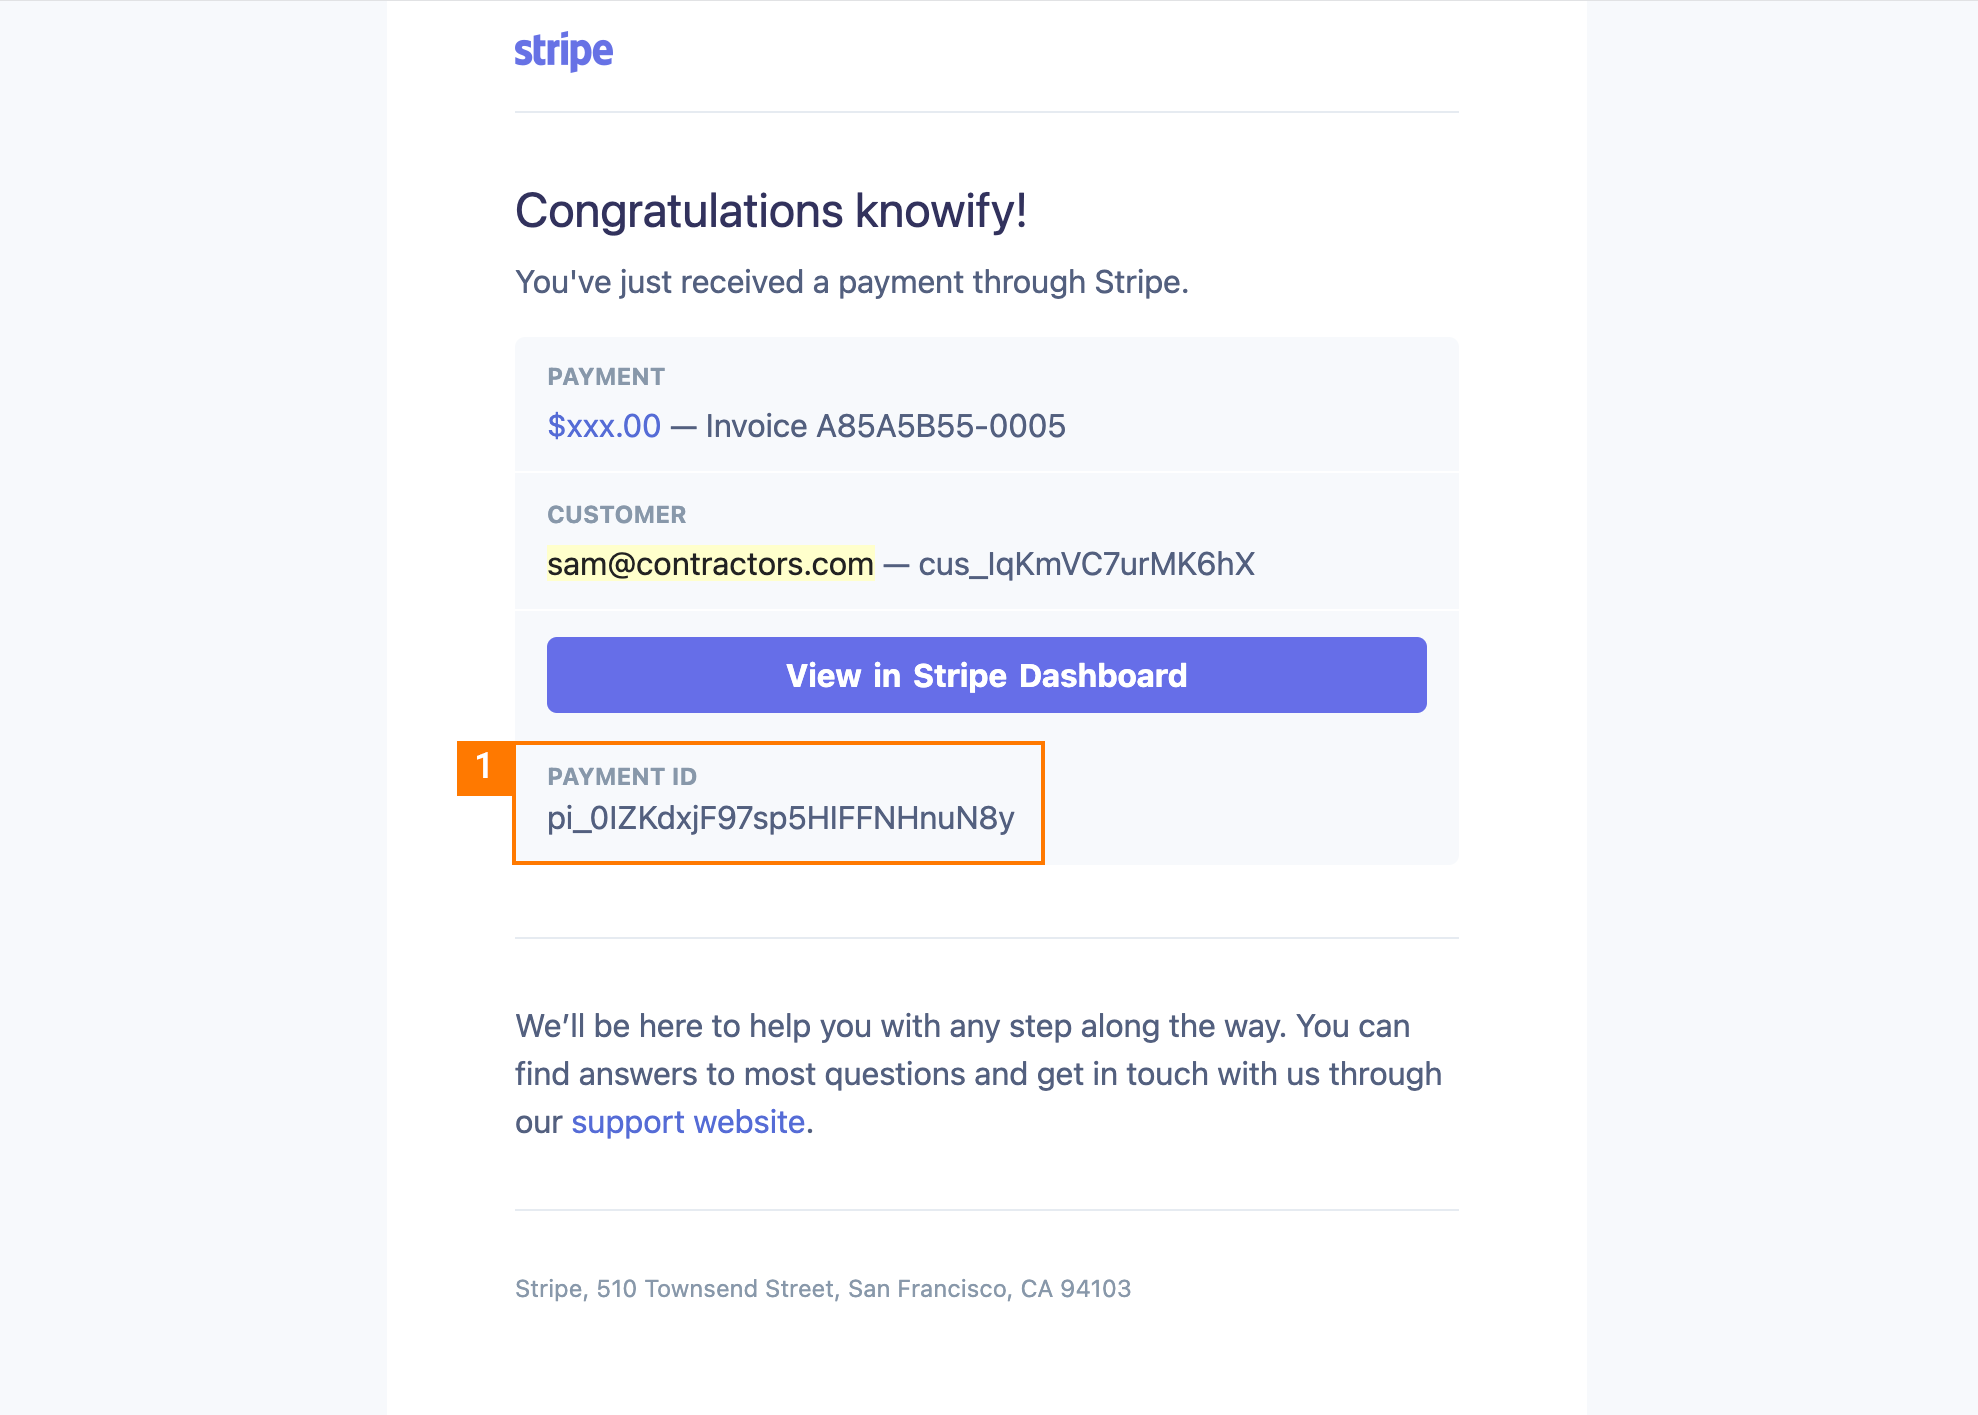Click the PAYMENT section label
The width and height of the screenshot is (1978, 1415).
tap(606, 377)
